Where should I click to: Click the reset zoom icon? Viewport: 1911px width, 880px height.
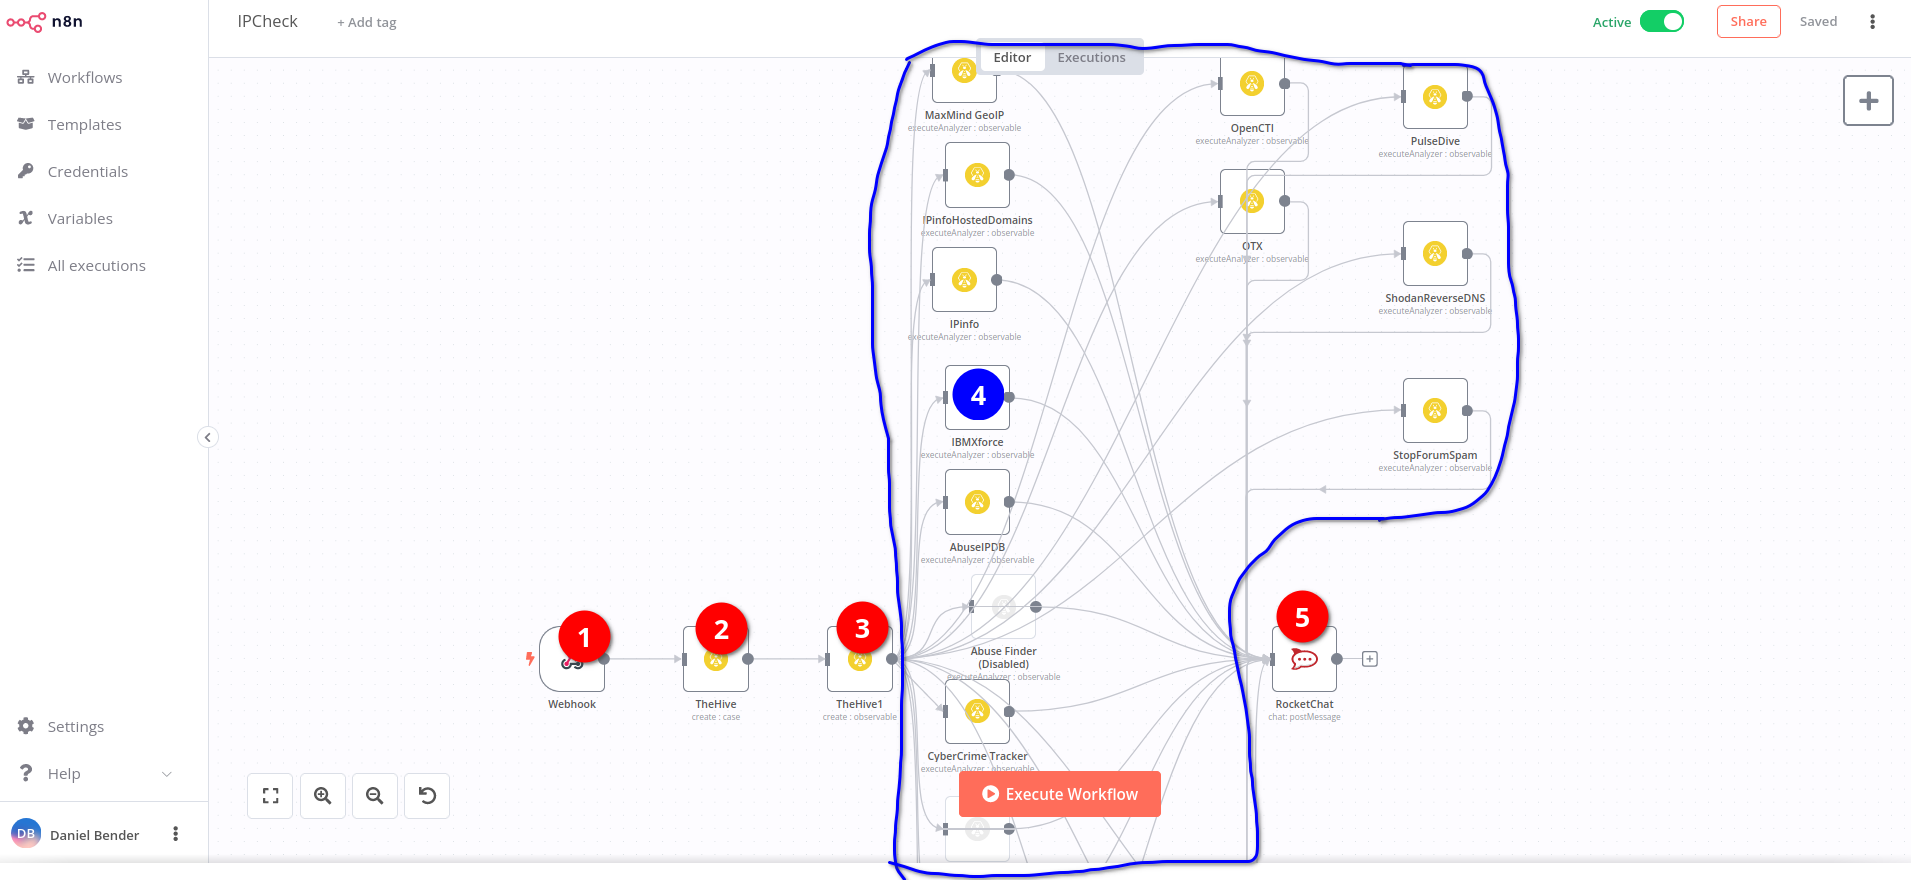[427, 796]
